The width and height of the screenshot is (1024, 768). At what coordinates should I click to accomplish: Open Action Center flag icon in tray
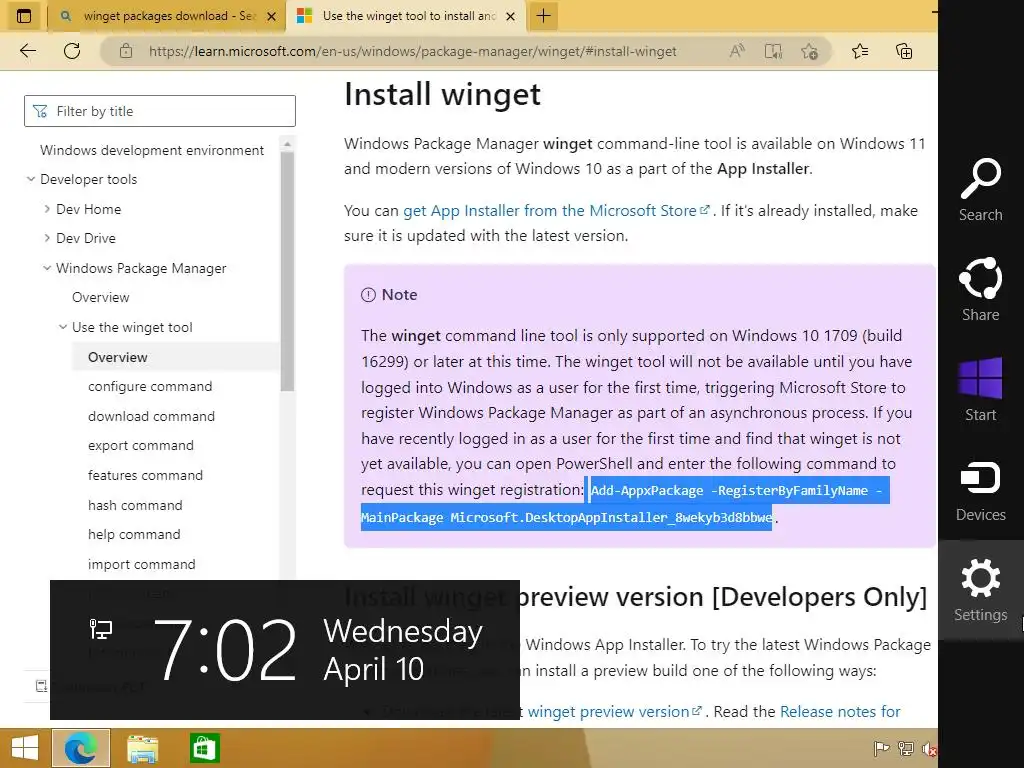(881, 749)
